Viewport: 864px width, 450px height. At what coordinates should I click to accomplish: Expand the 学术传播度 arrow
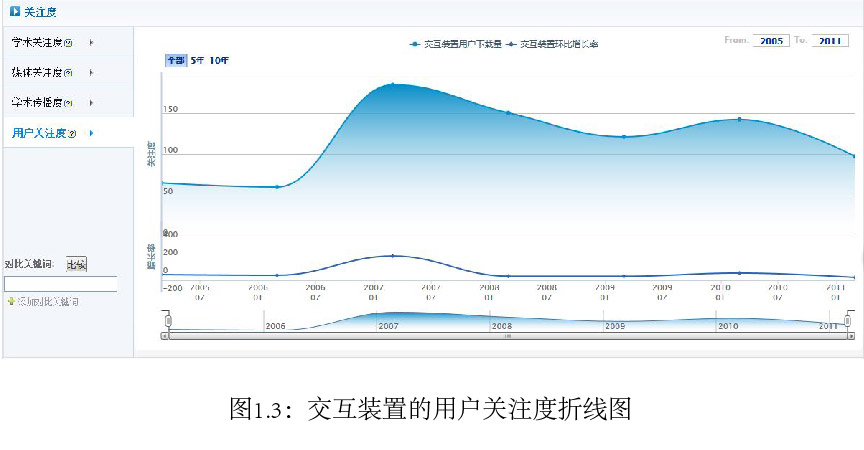click(91, 103)
